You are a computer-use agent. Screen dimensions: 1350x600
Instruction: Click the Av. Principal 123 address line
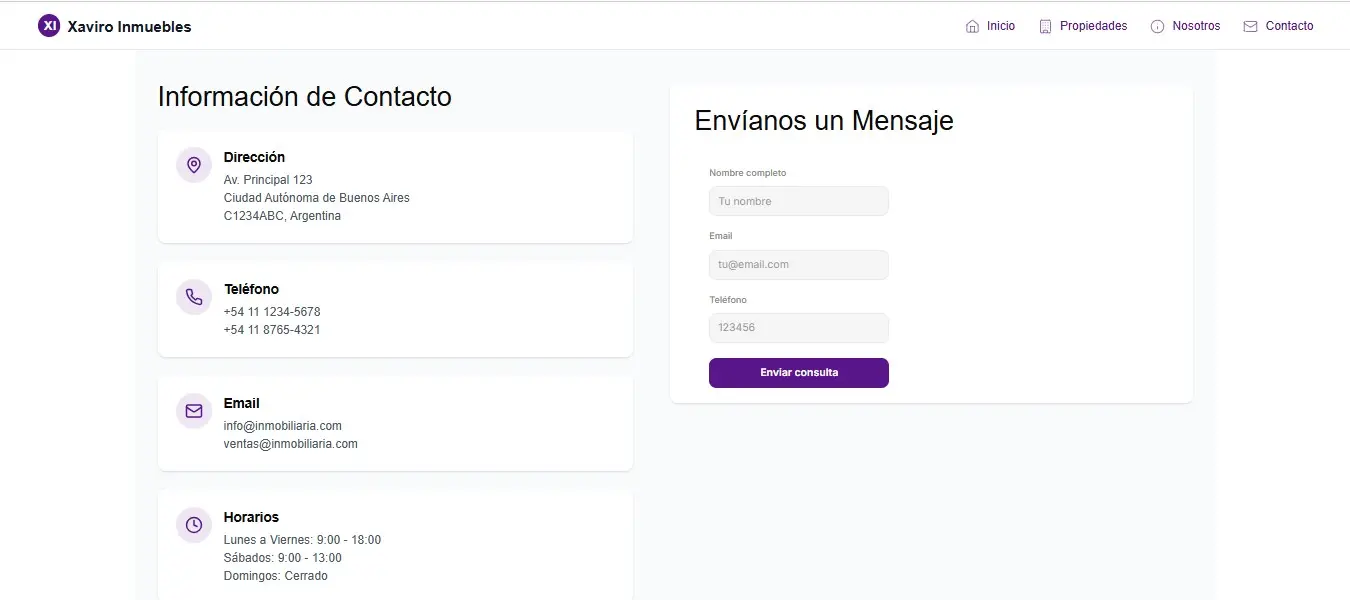pos(268,180)
